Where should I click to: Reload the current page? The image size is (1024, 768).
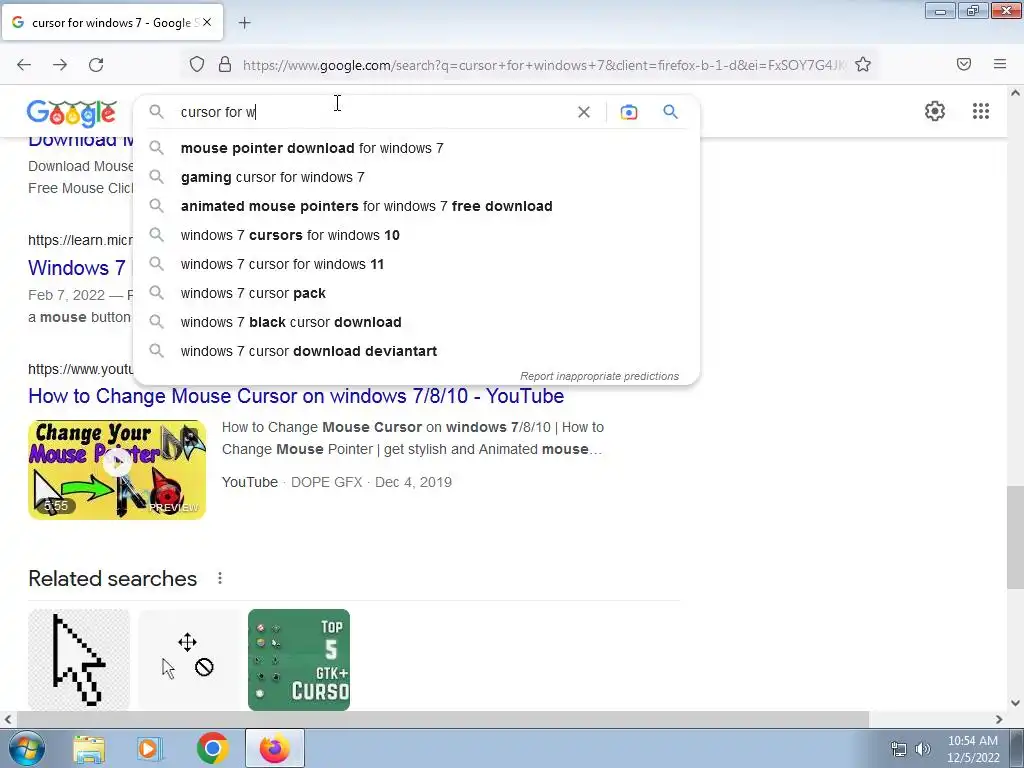pos(96,64)
